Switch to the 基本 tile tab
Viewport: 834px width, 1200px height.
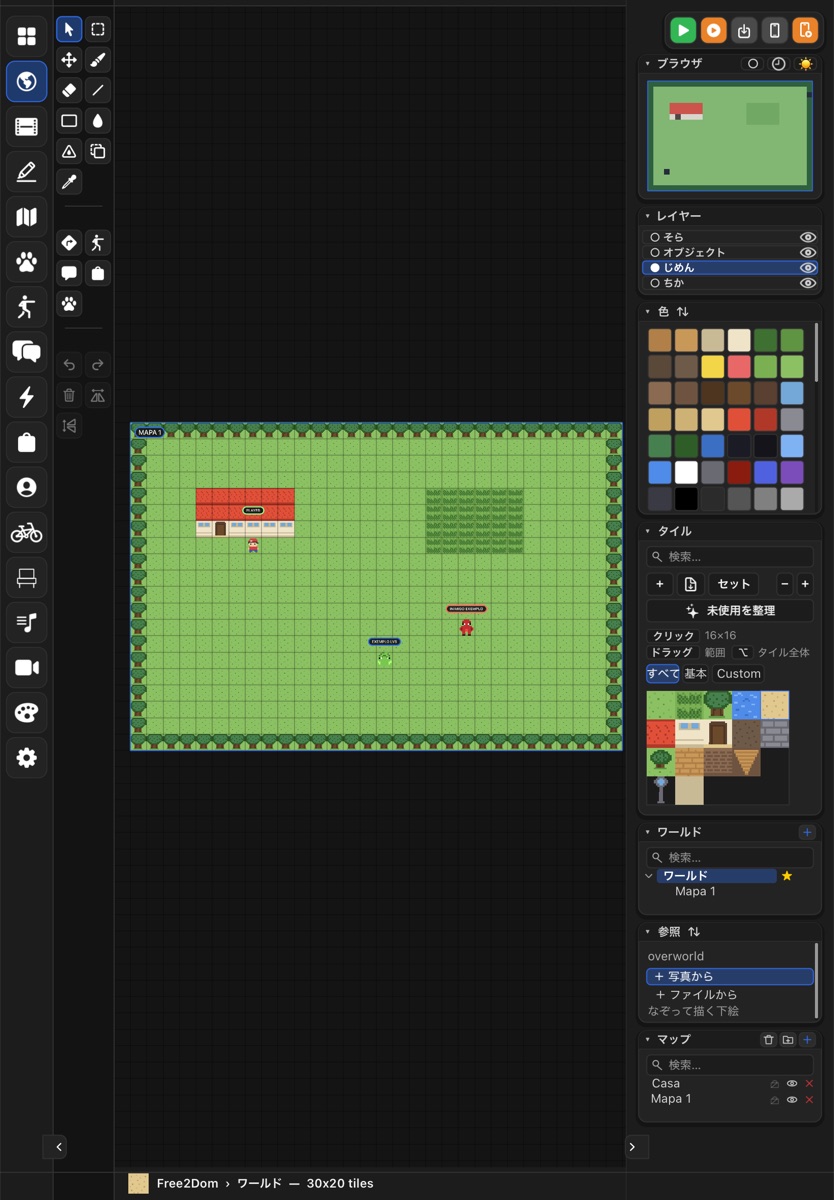696,674
